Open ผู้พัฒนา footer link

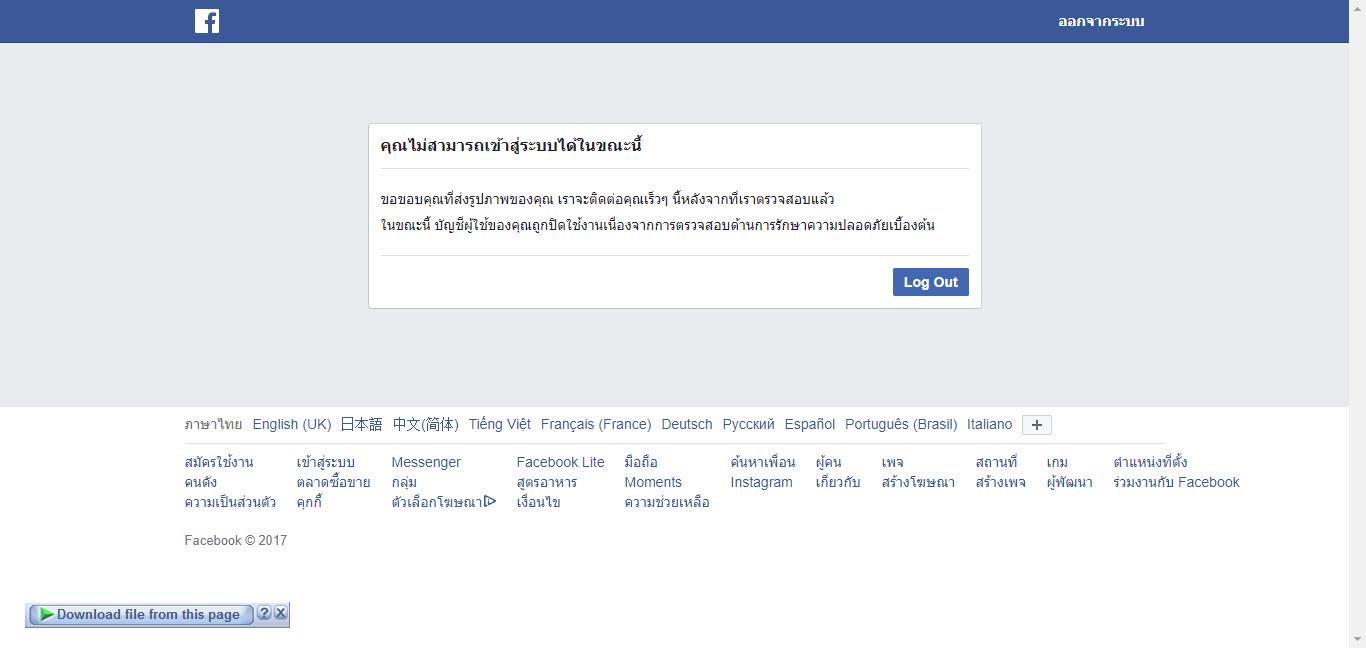coord(1069,482)
